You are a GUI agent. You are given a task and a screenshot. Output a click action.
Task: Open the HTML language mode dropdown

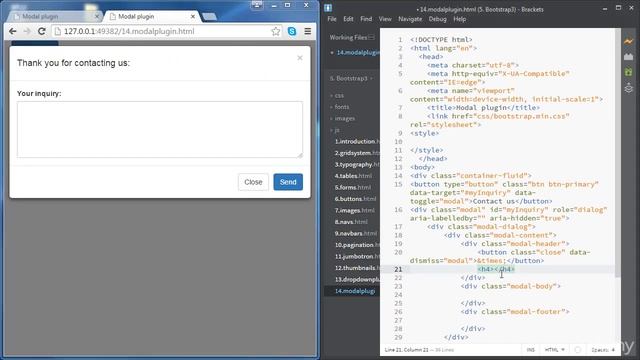pos(555,350)
